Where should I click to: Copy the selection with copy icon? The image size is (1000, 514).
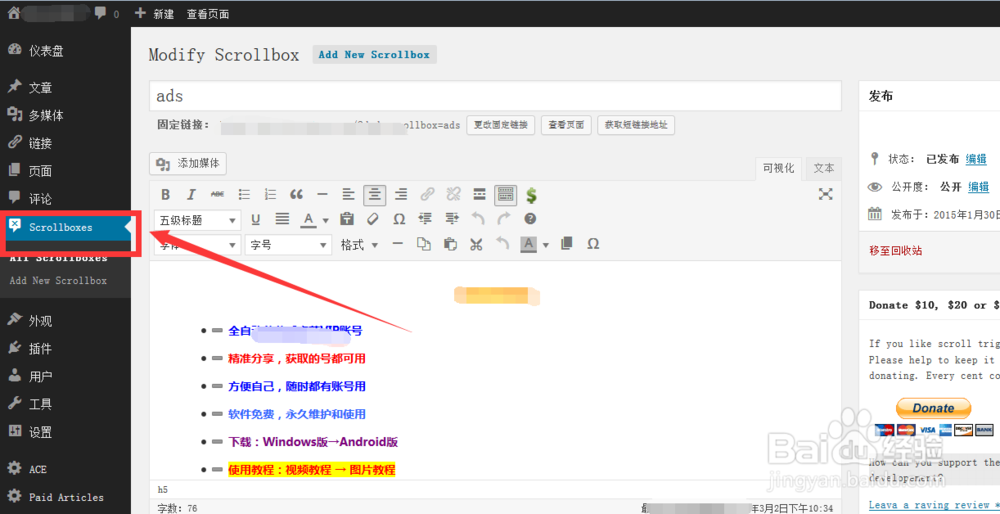pyautogui.click(x=423, y=244)
